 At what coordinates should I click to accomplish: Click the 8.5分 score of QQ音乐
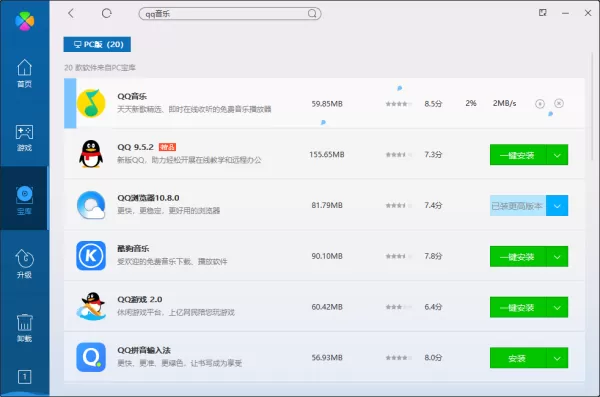433,104
